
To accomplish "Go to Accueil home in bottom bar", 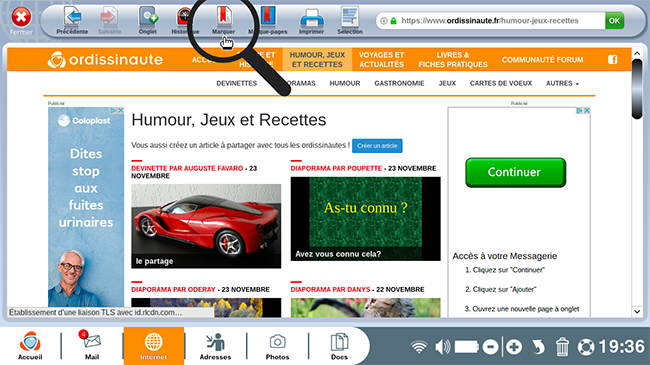I will pos(30,346).
